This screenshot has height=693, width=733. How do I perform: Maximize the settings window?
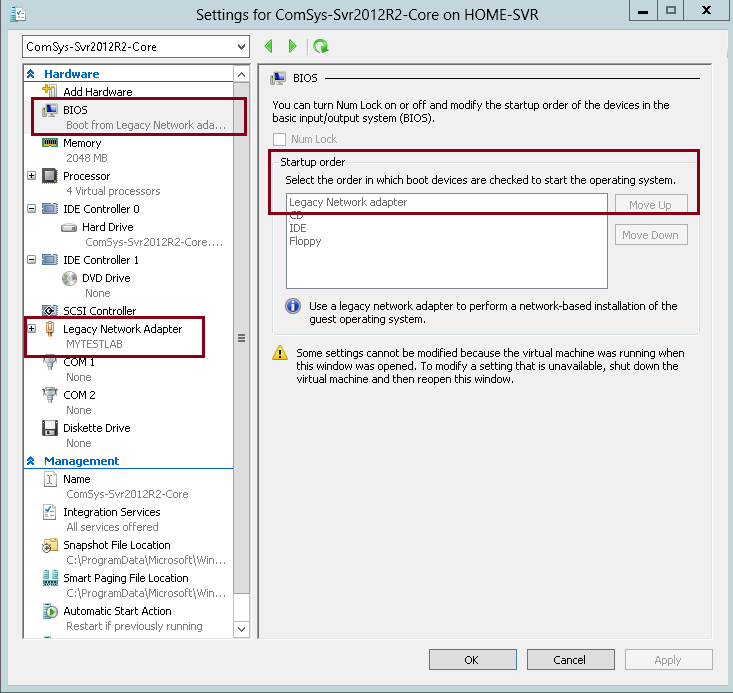pos(671,11)
